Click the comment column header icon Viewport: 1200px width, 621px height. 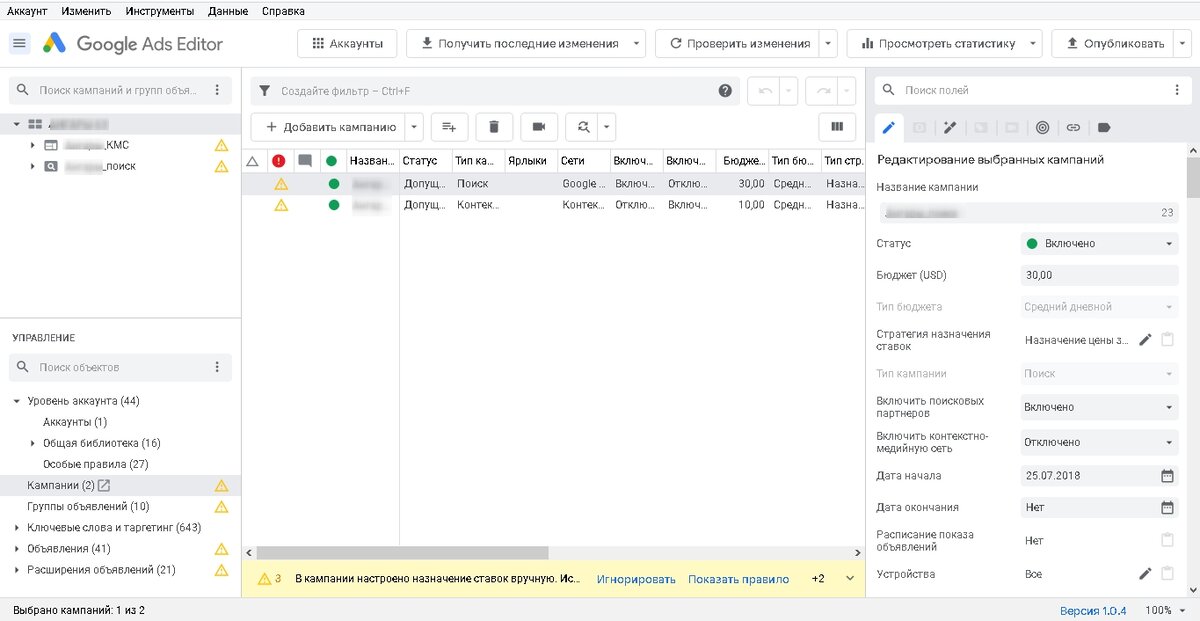coord(305,160)
